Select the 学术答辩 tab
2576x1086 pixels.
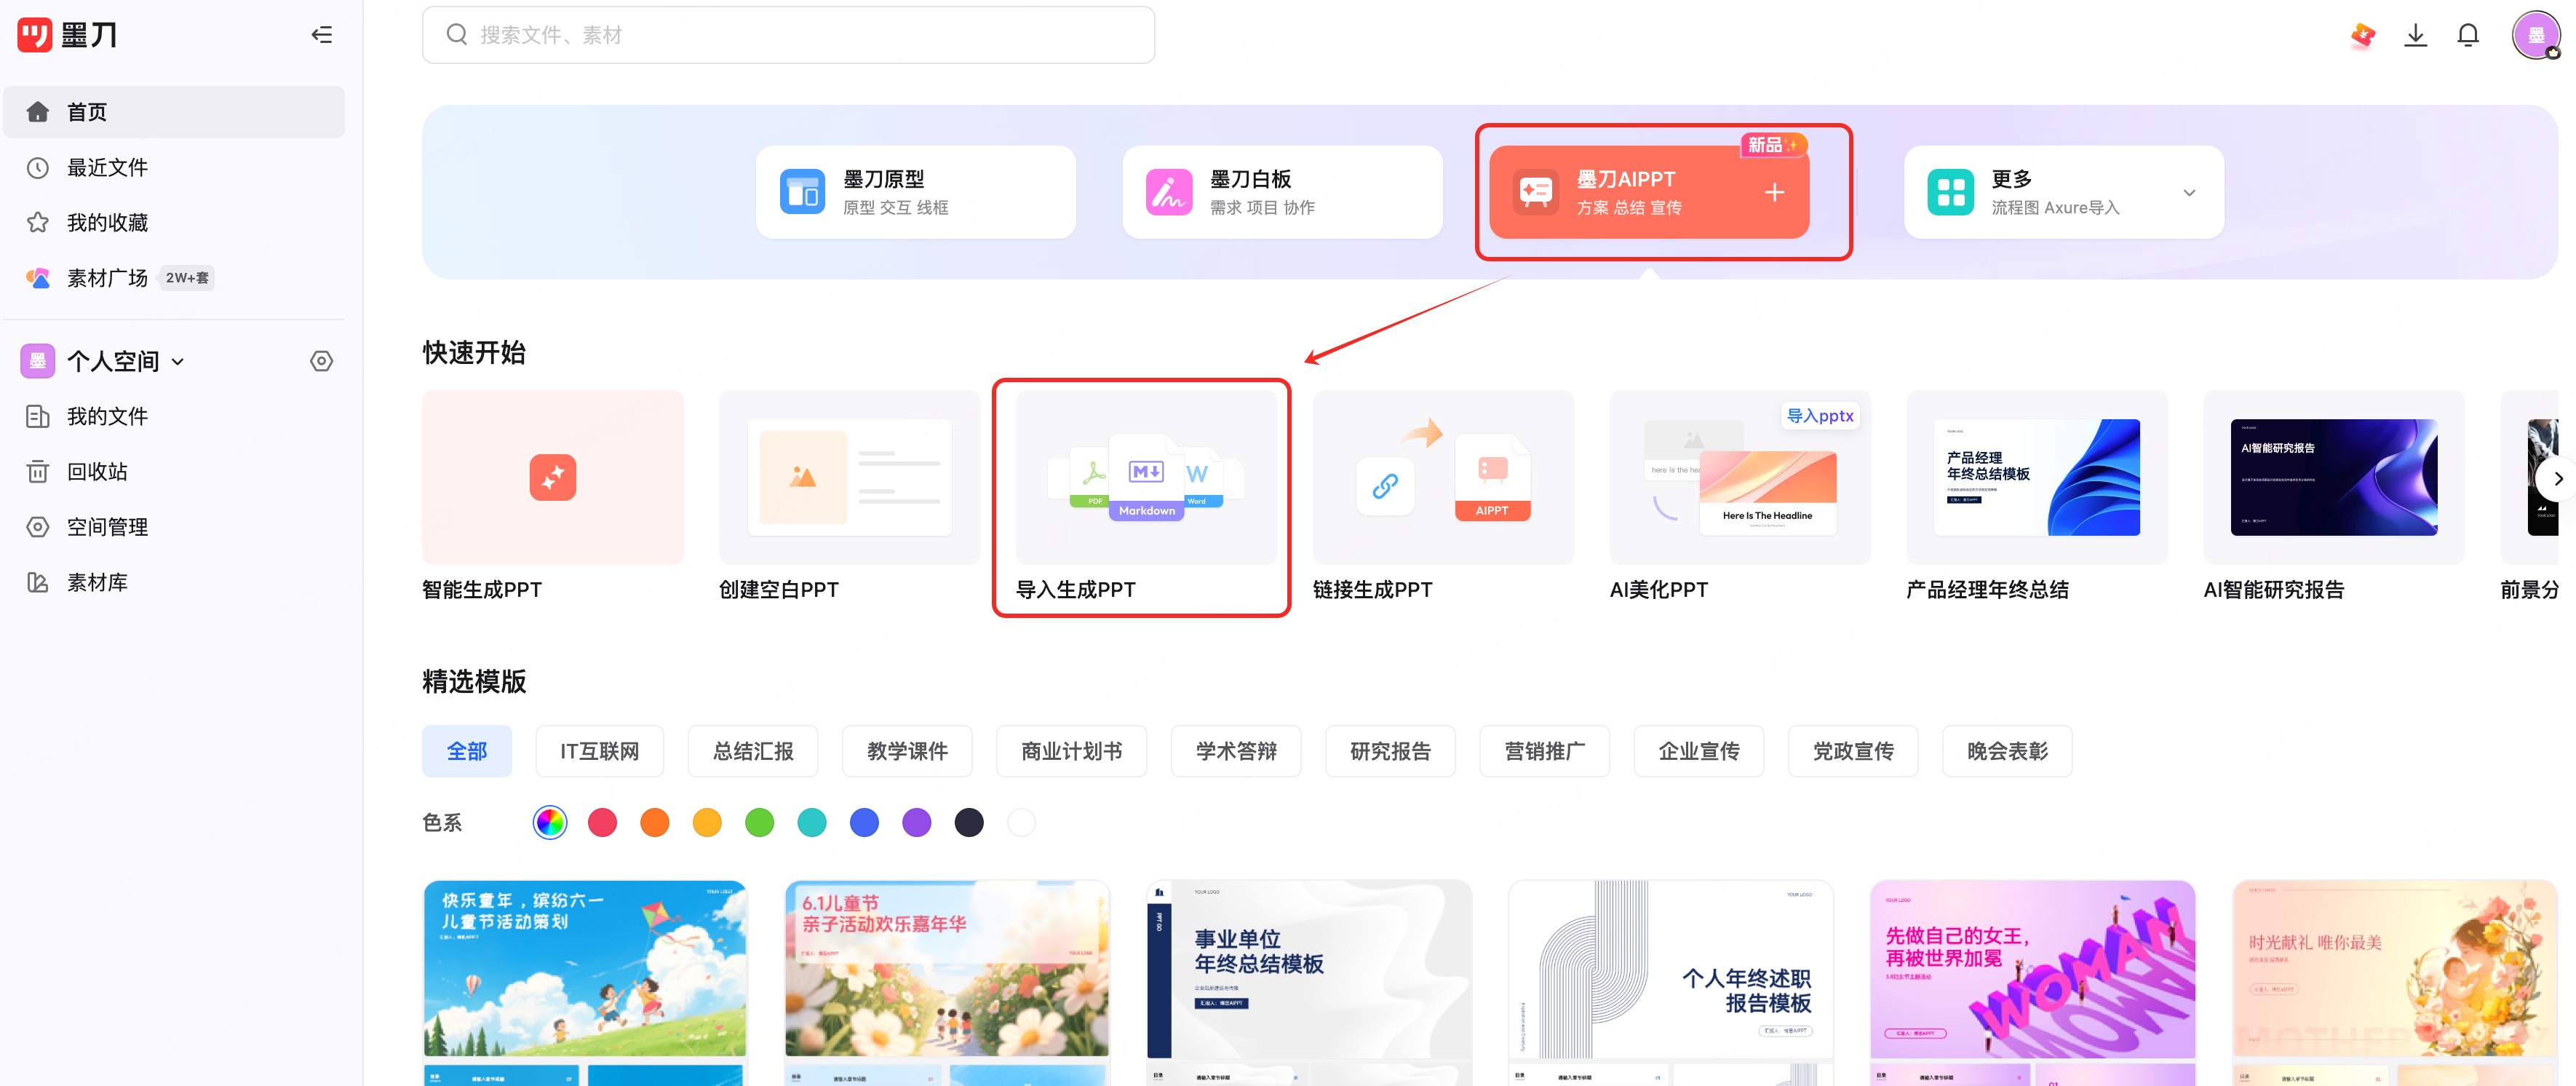(1236, 751)
